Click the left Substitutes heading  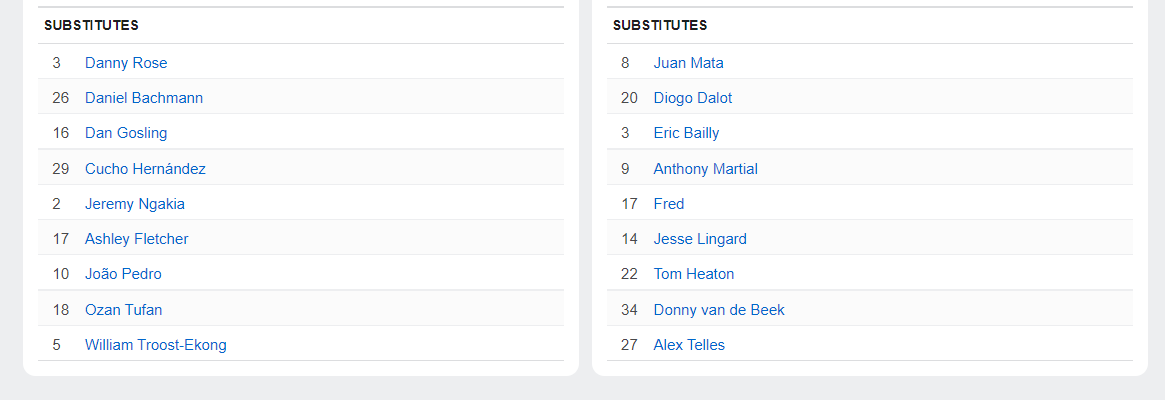tap(91, 25)
